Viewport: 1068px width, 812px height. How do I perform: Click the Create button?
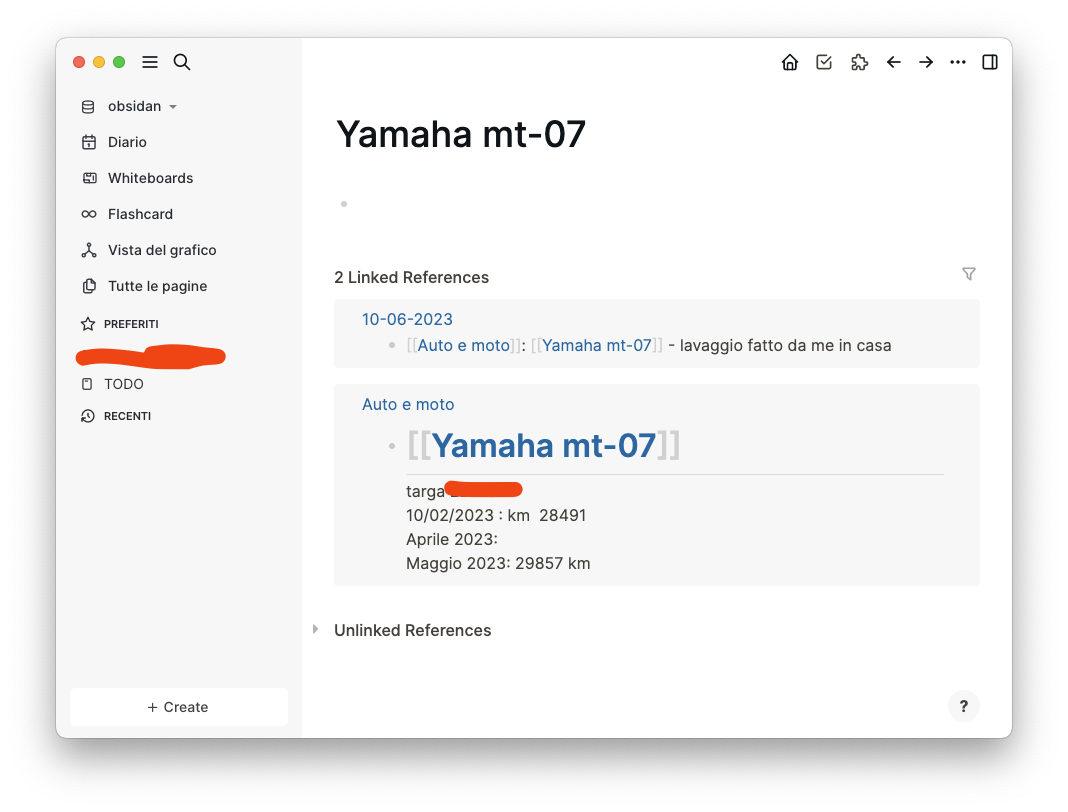(x=178, y=707)
